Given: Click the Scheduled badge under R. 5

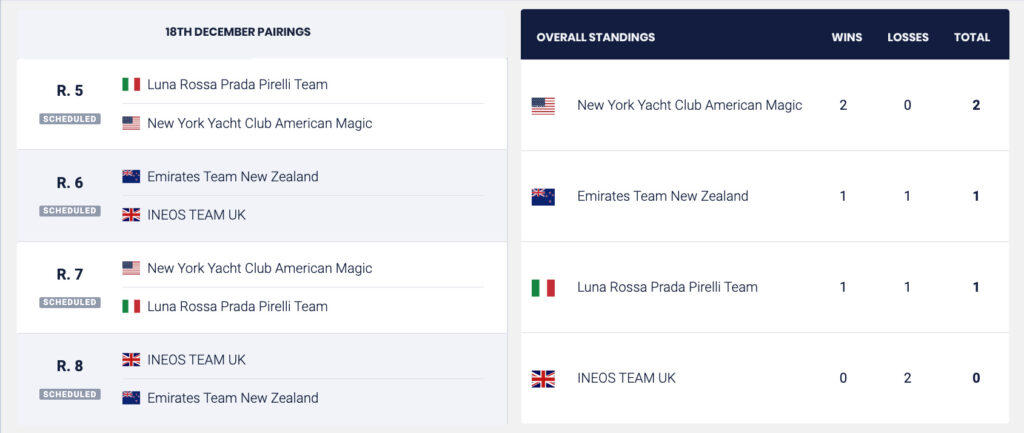Looking at the screenshot, I should coord(70,119).
